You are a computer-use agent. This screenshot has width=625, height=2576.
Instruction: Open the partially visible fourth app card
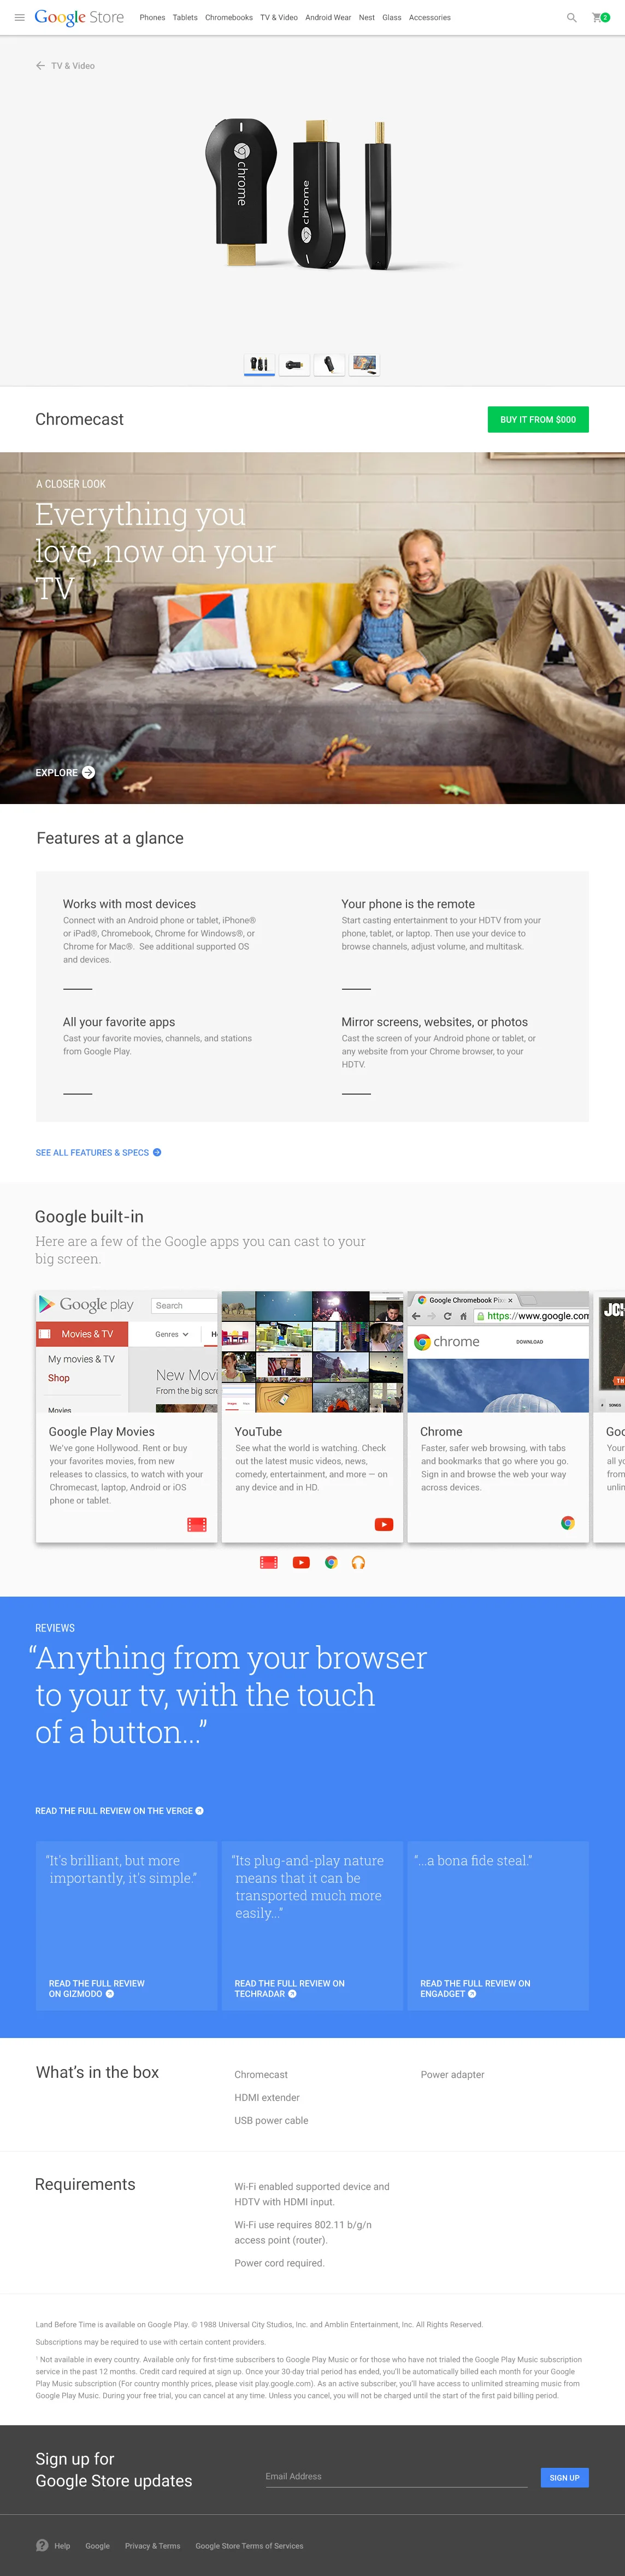pyautogui.click(x=609, y=1416)
